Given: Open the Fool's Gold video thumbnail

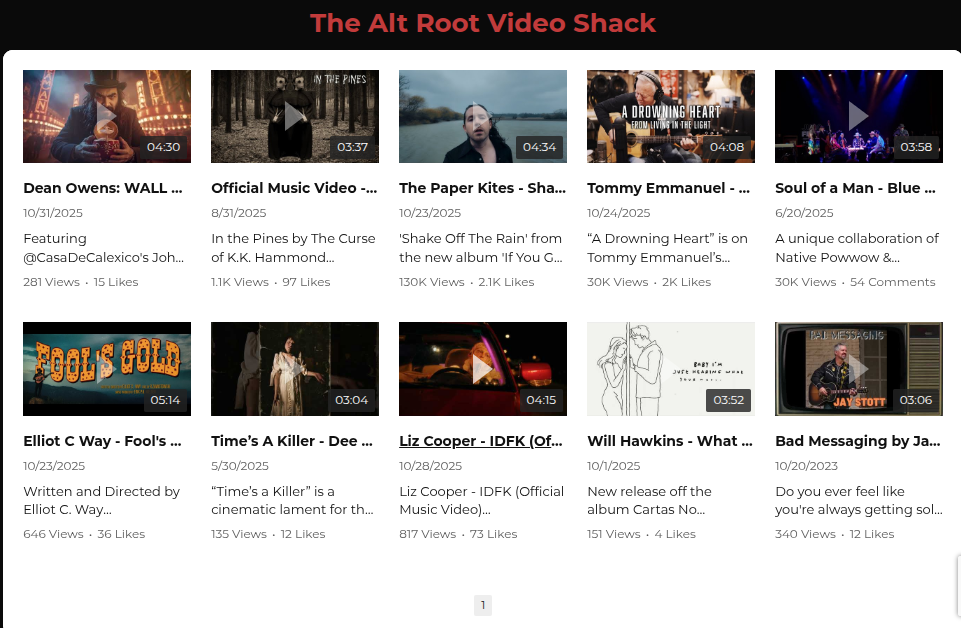Looking at the screenshot, I should (106, 369).
